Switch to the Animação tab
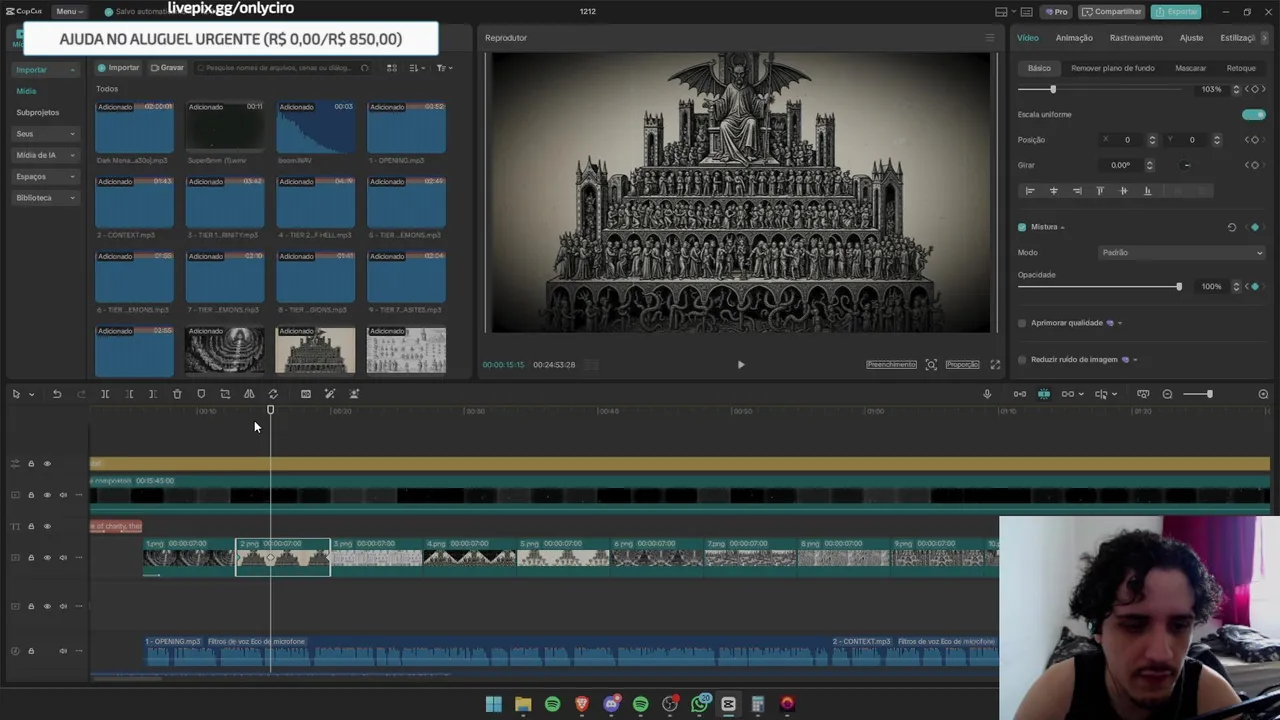The height and width of the screenshot is (720, 1280). [1074, 38]
